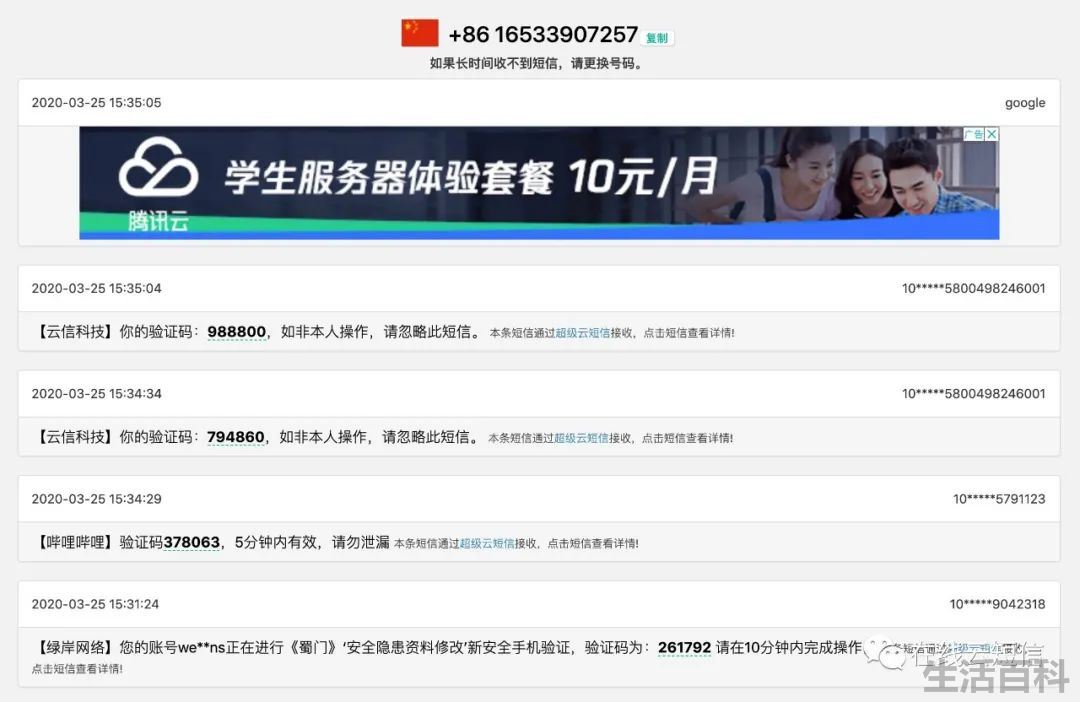
Task: Copy the phone number with 复制 button
Action: tap(656, 39)
